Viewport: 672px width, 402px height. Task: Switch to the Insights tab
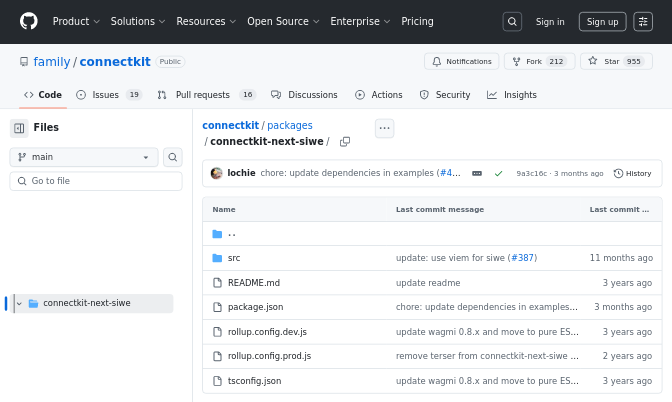point(512,95)
